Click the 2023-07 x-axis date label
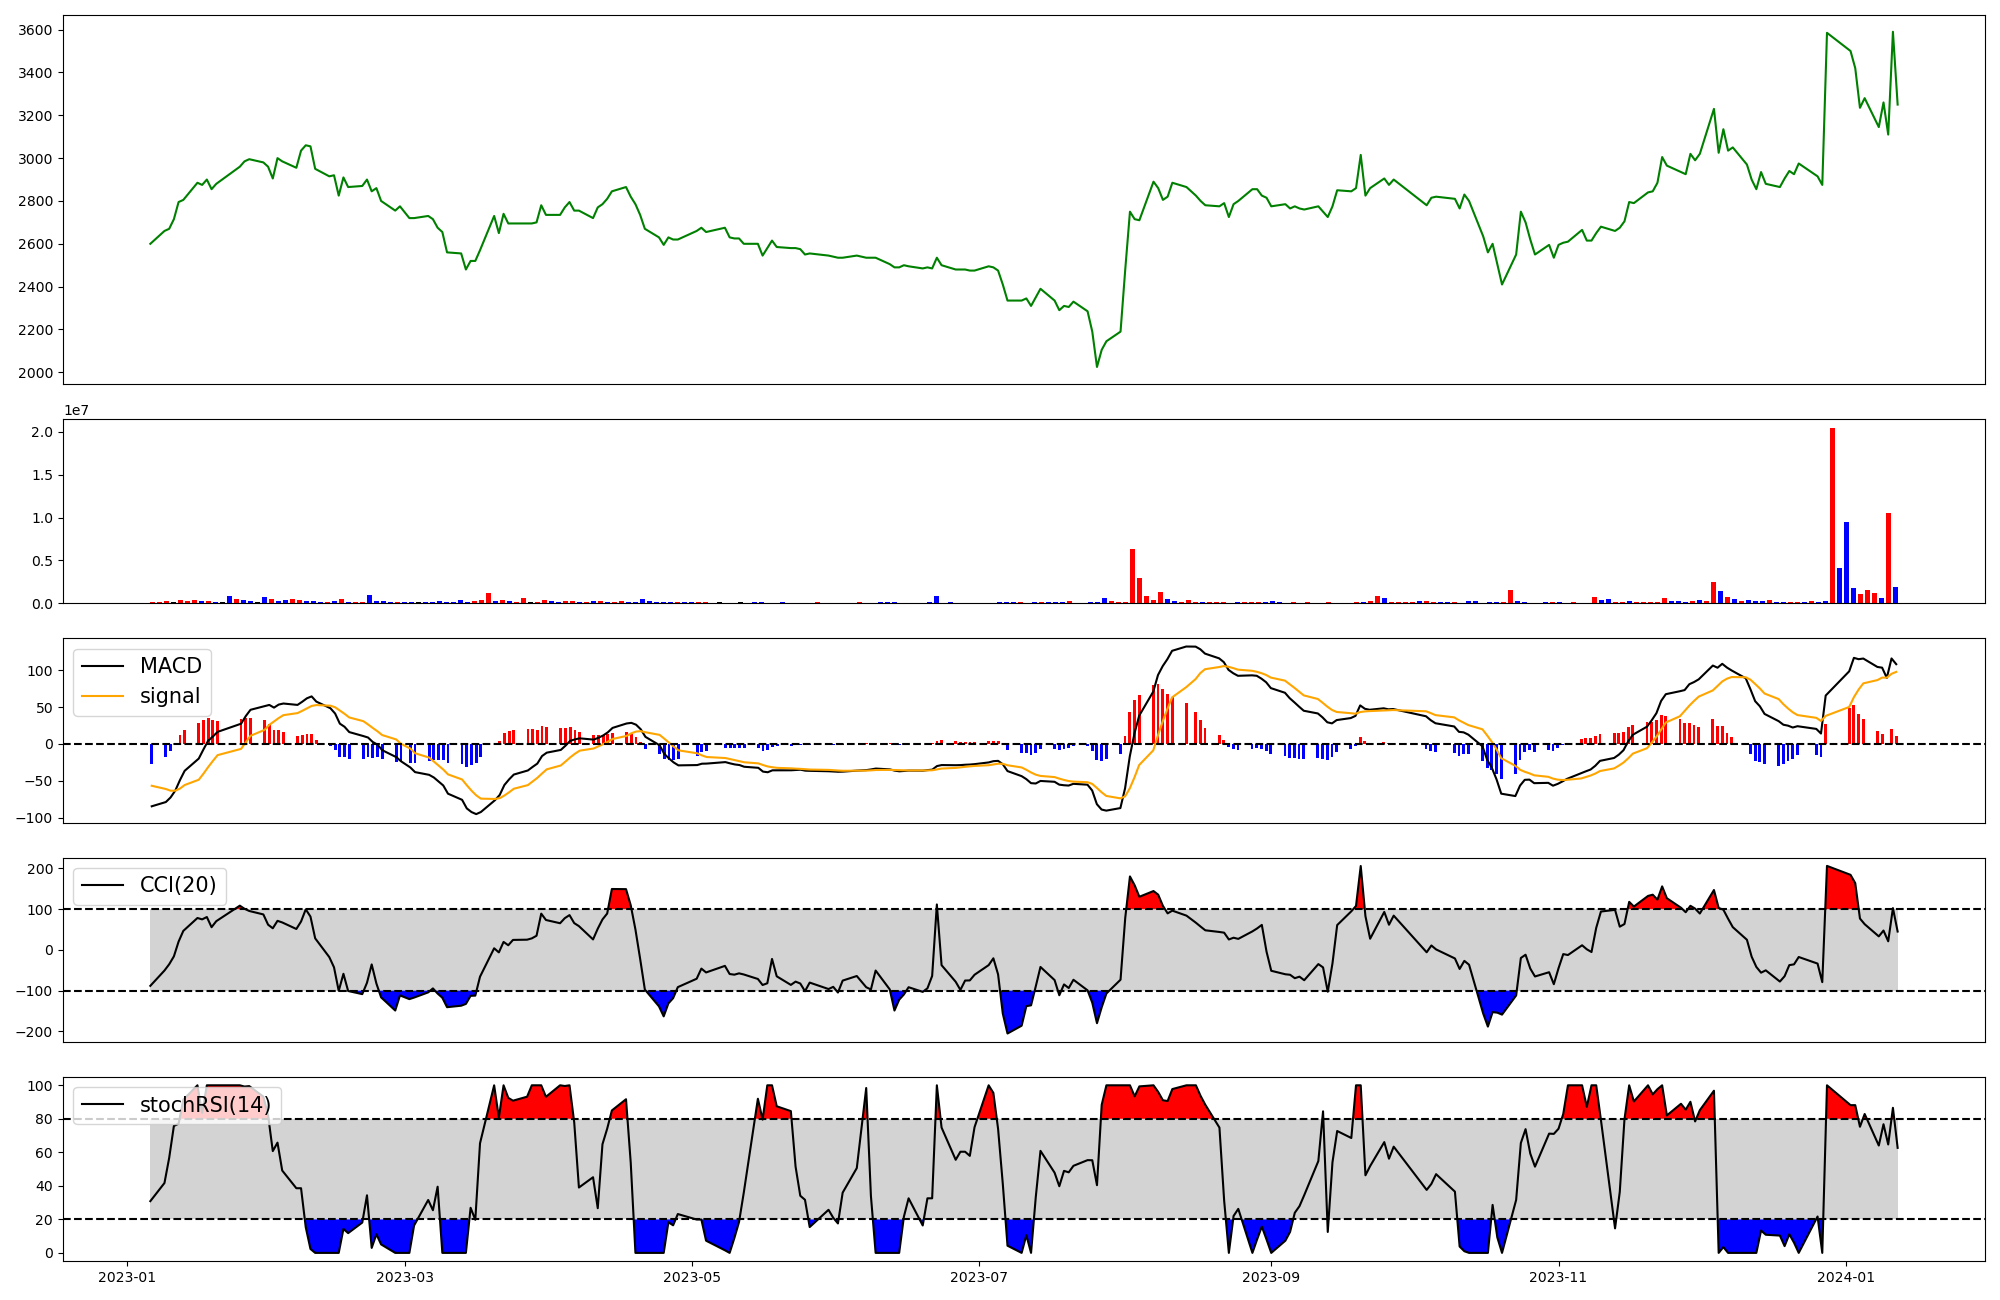The width and height of the screenshot is (2000, 1300). click(978, 1277)
